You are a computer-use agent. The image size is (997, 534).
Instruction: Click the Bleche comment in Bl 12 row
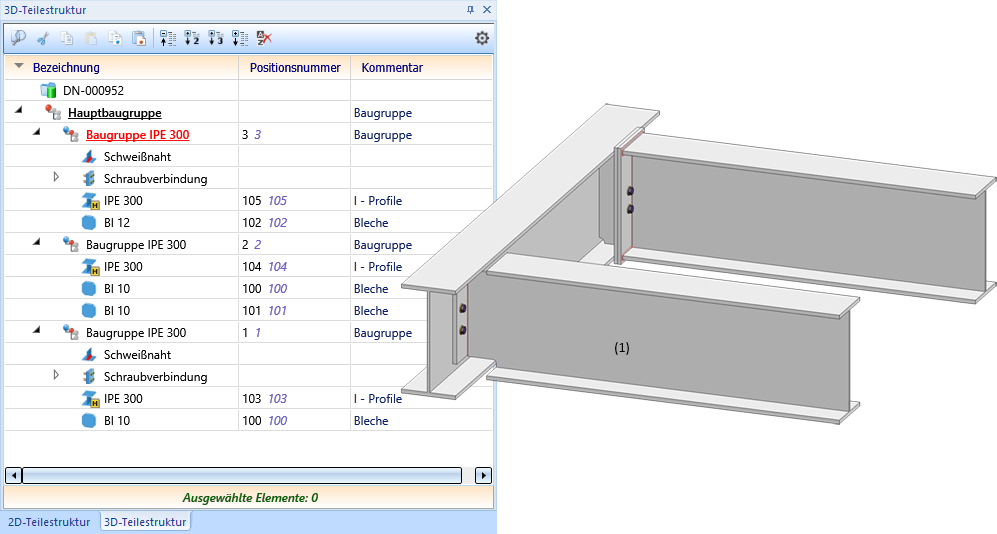[x=371, y=222]
